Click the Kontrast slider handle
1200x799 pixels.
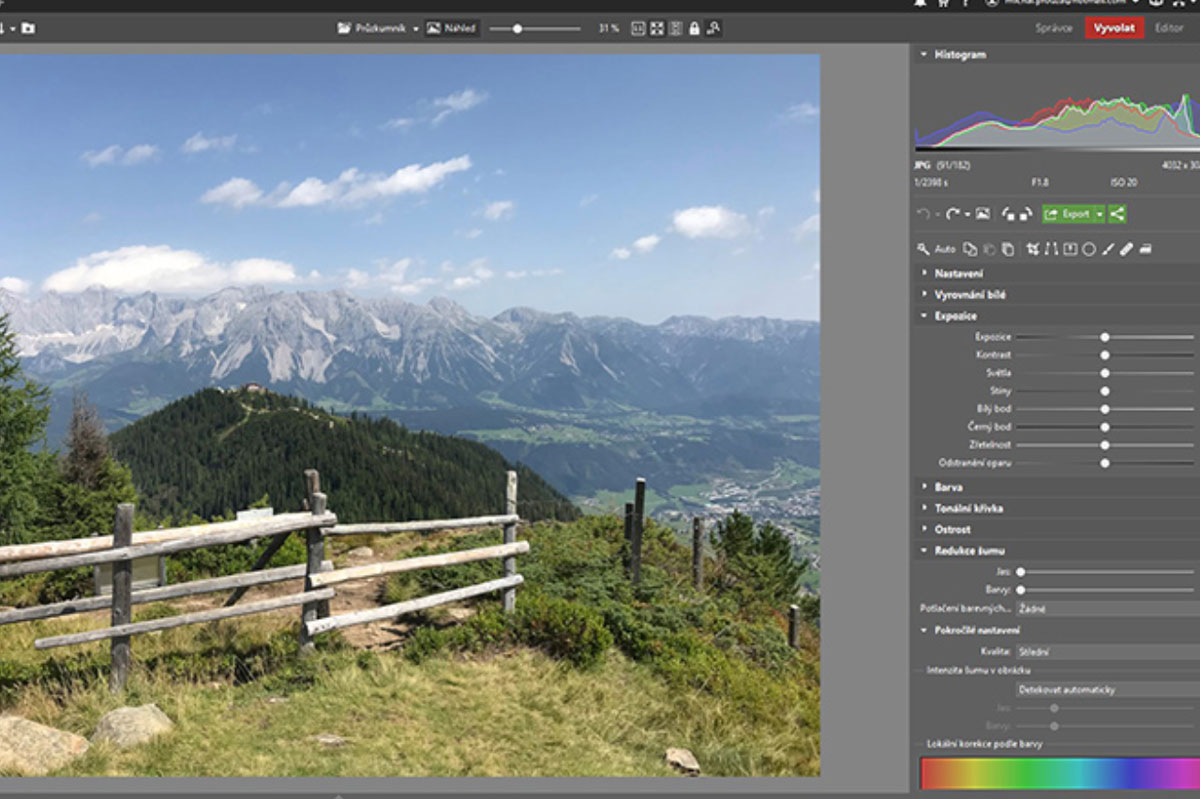[x=1105, y=355]
